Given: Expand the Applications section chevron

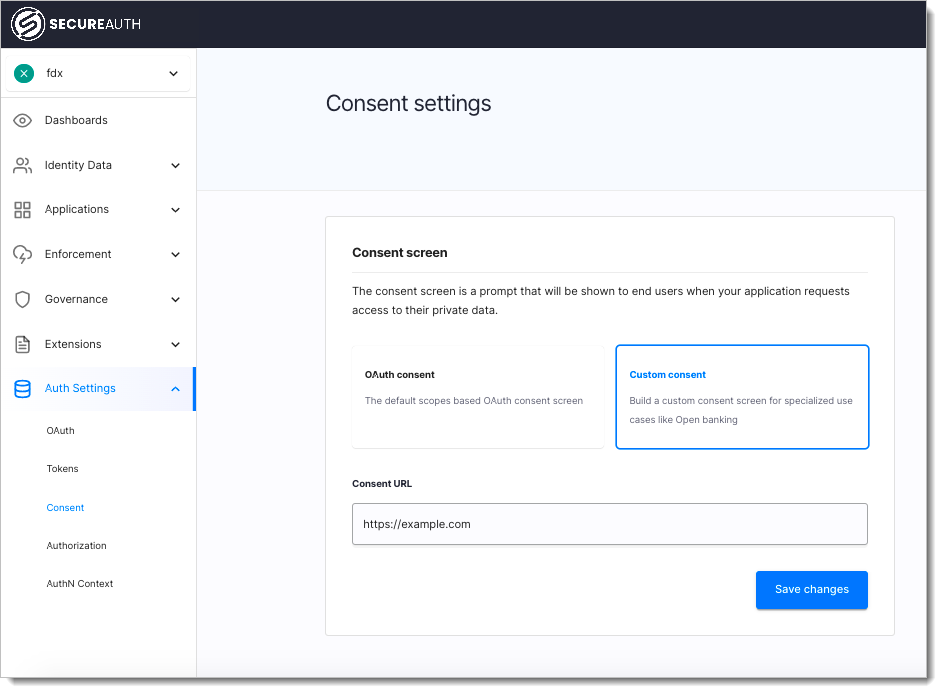Looking at the screenshot, I should (x=175, y=210).
